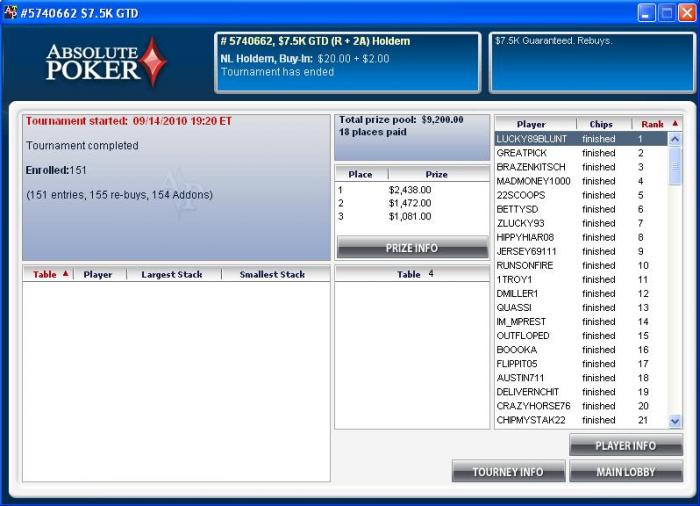Select player QUASSI
700x506 pixels.
coord(581,308)
